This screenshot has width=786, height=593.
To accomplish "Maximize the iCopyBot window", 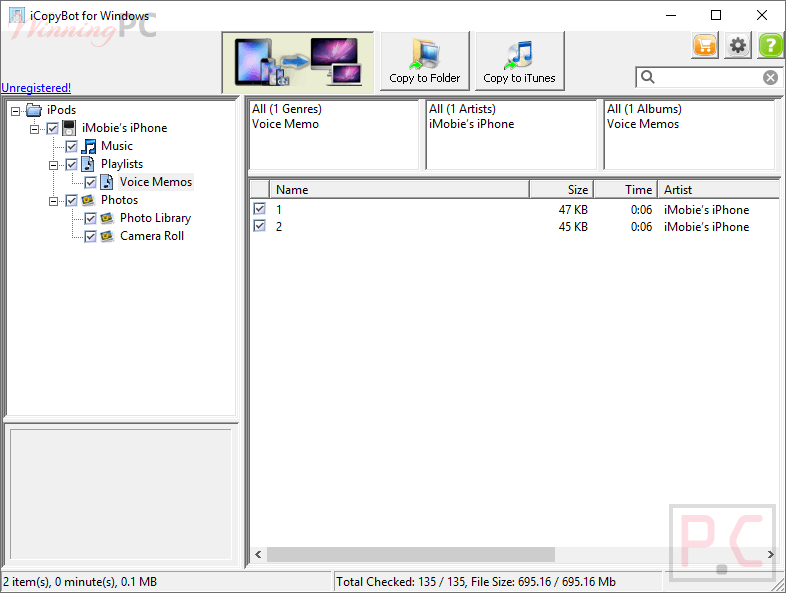I will (716, 15).
